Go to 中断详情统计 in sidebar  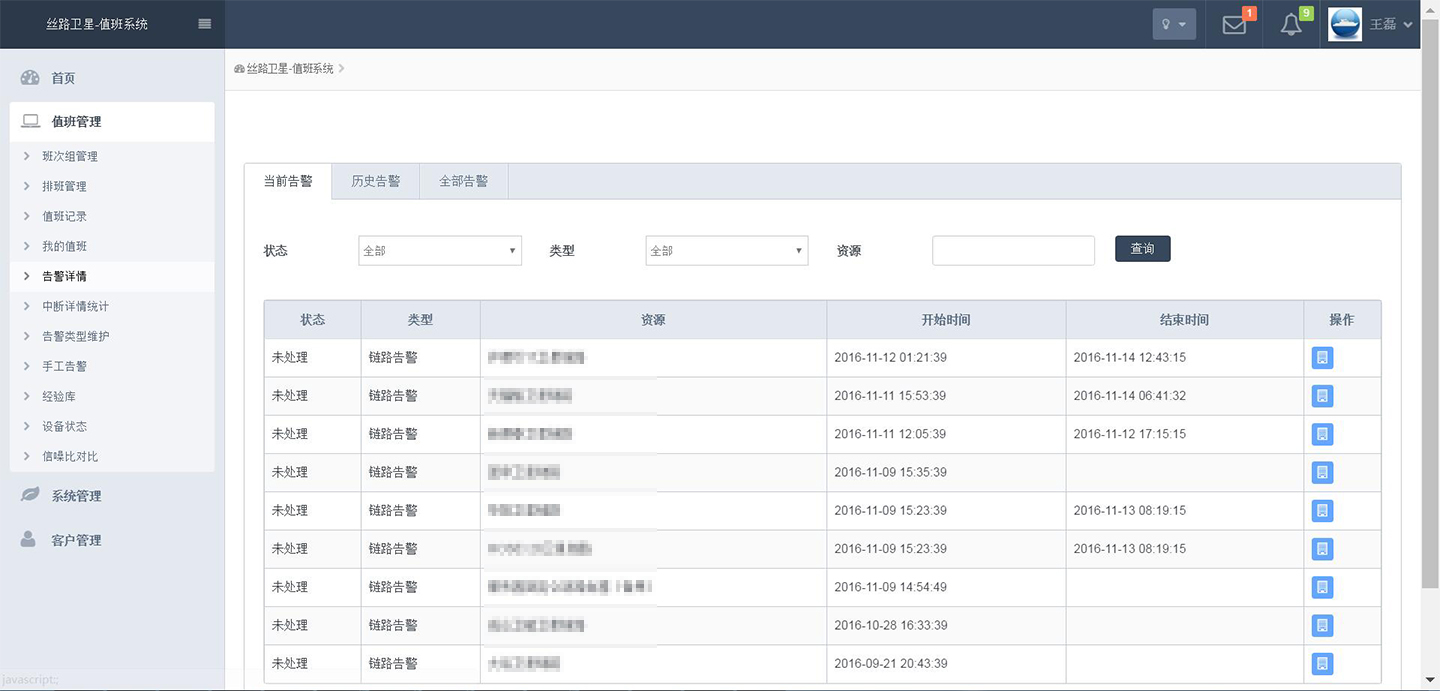click(75, 306)
